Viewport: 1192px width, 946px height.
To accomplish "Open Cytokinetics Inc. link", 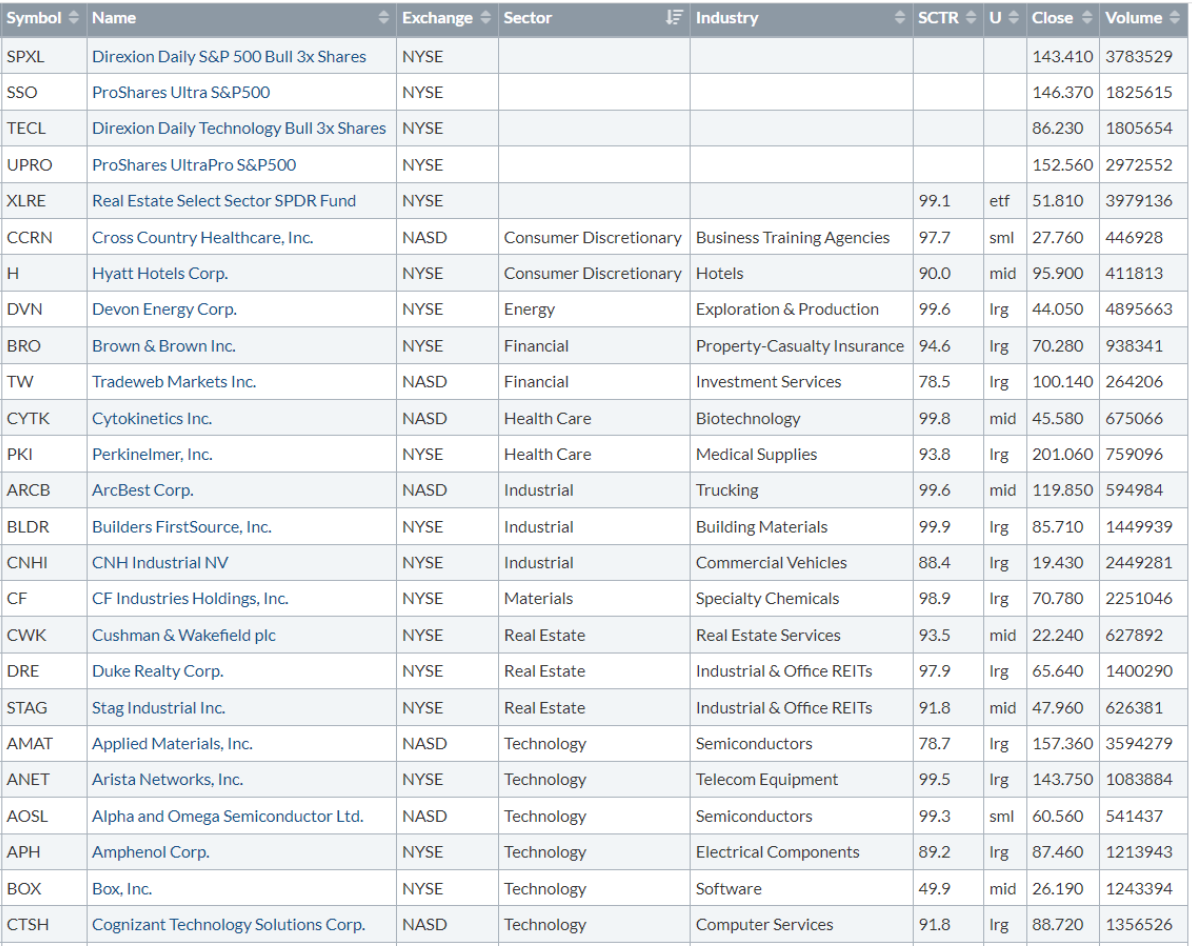I will coord(151,418).
